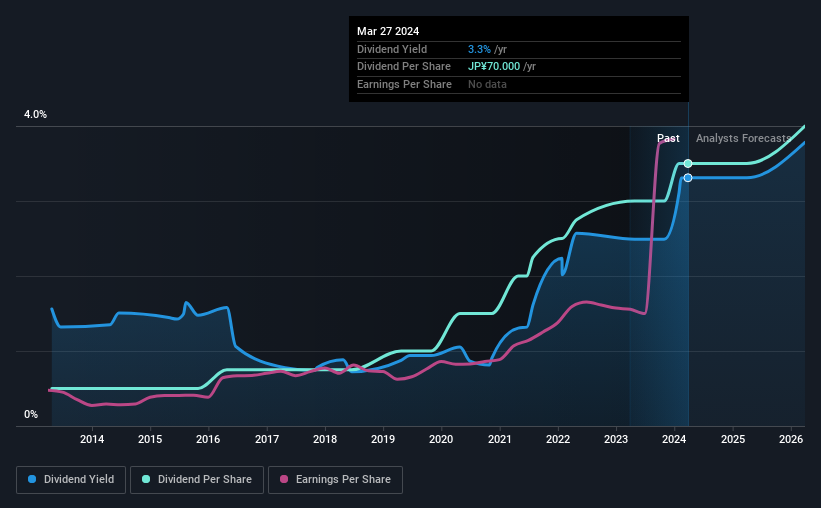The height and width of the screenshot is (508, 821).
Task: Select the 2020 x-axis label
Action: click(441, 439)
